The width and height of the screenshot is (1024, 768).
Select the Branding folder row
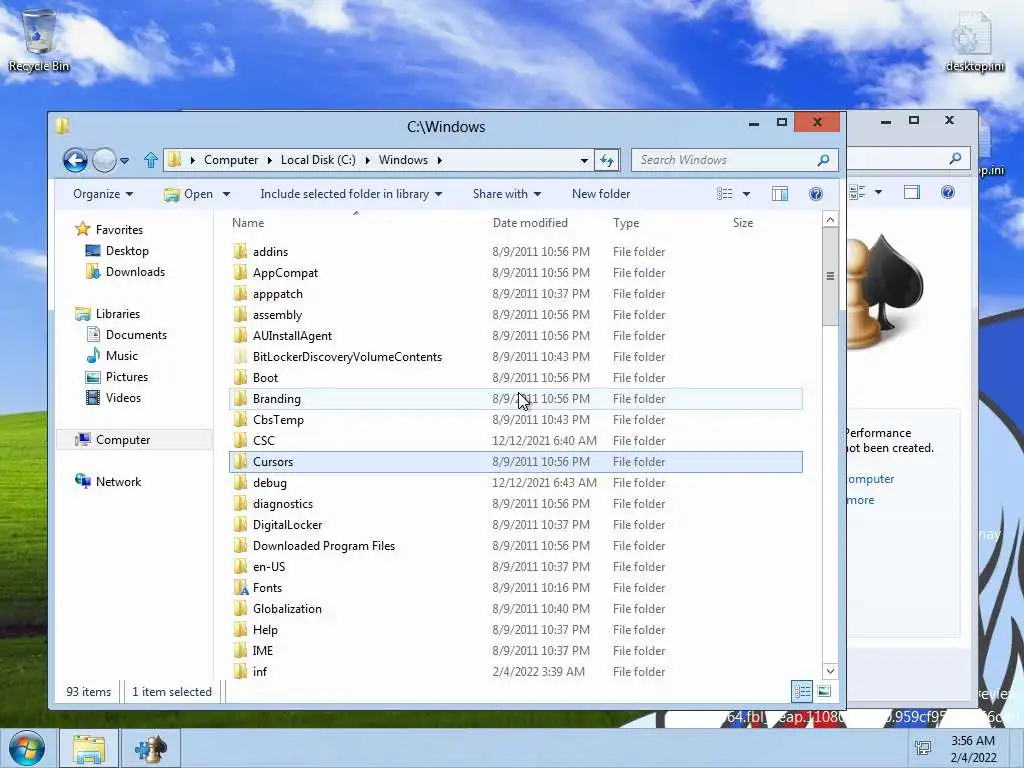click(x=516, y=399)
